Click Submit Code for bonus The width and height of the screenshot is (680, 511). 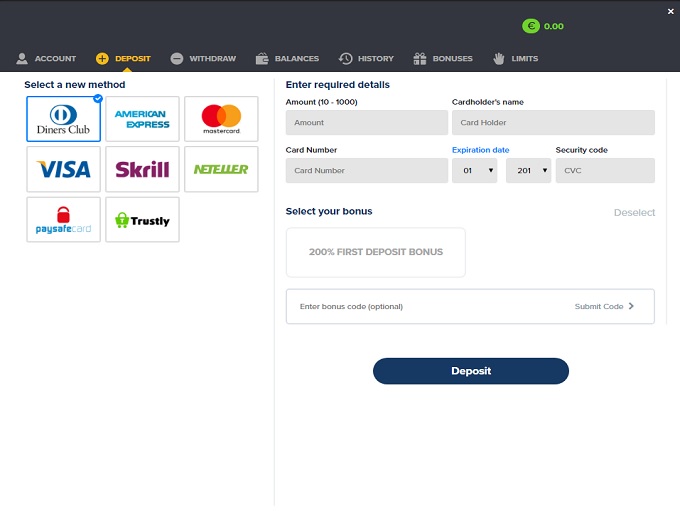coord(604,307)
